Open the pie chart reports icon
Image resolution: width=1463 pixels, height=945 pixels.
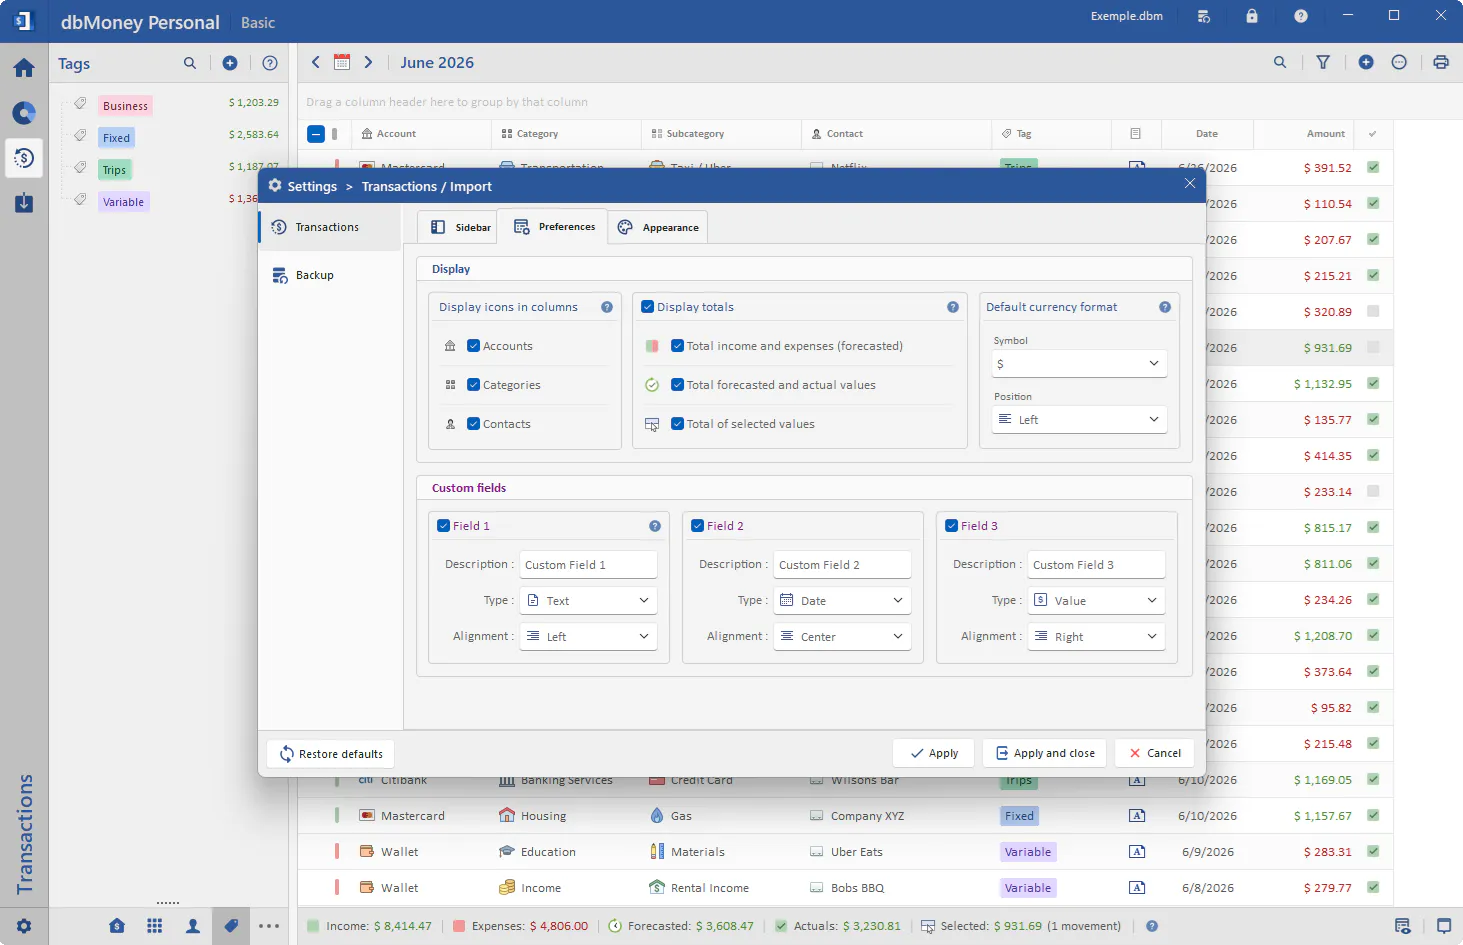pos(24,113)
